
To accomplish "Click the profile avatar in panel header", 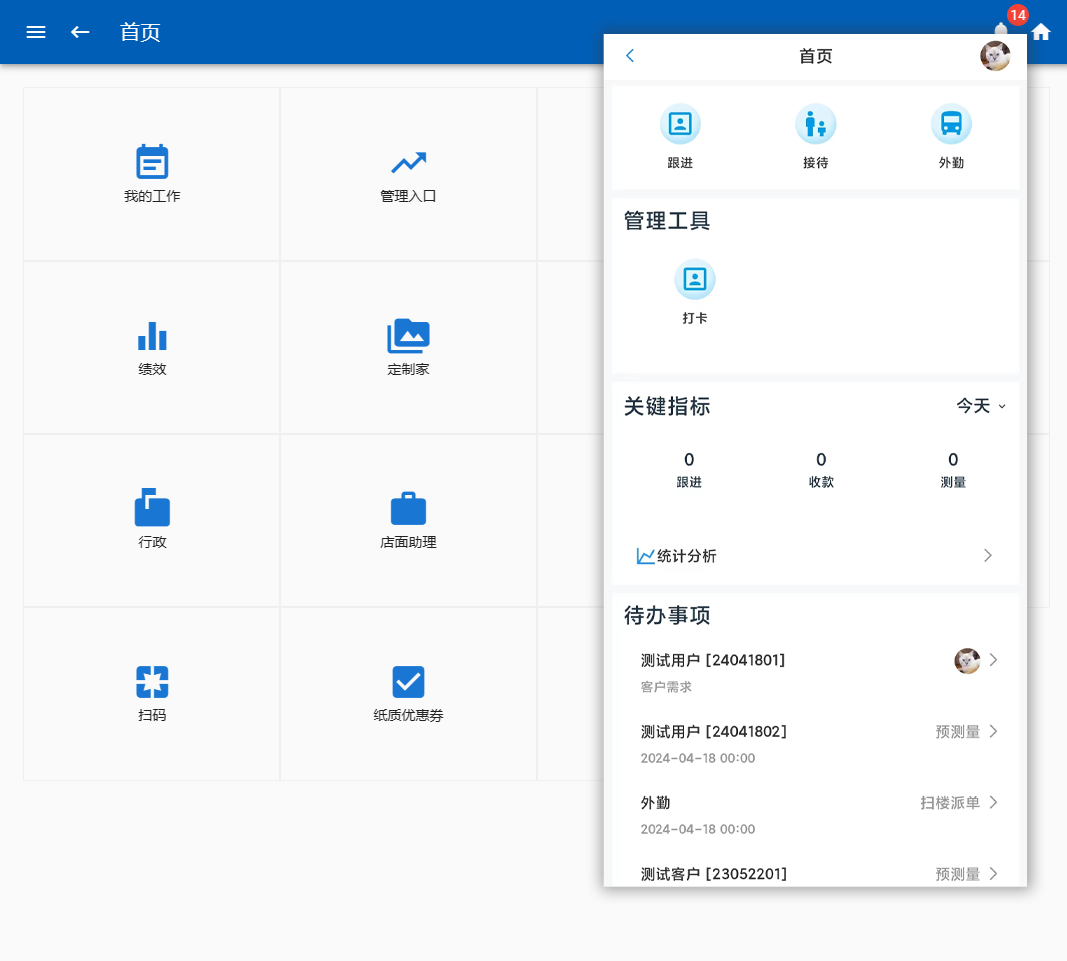I will pyautogui.click(x=994, y=56).
